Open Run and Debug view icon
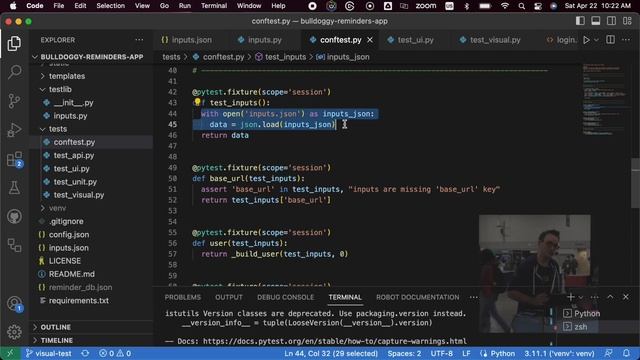The image size is (640, 360). [14, 130]
